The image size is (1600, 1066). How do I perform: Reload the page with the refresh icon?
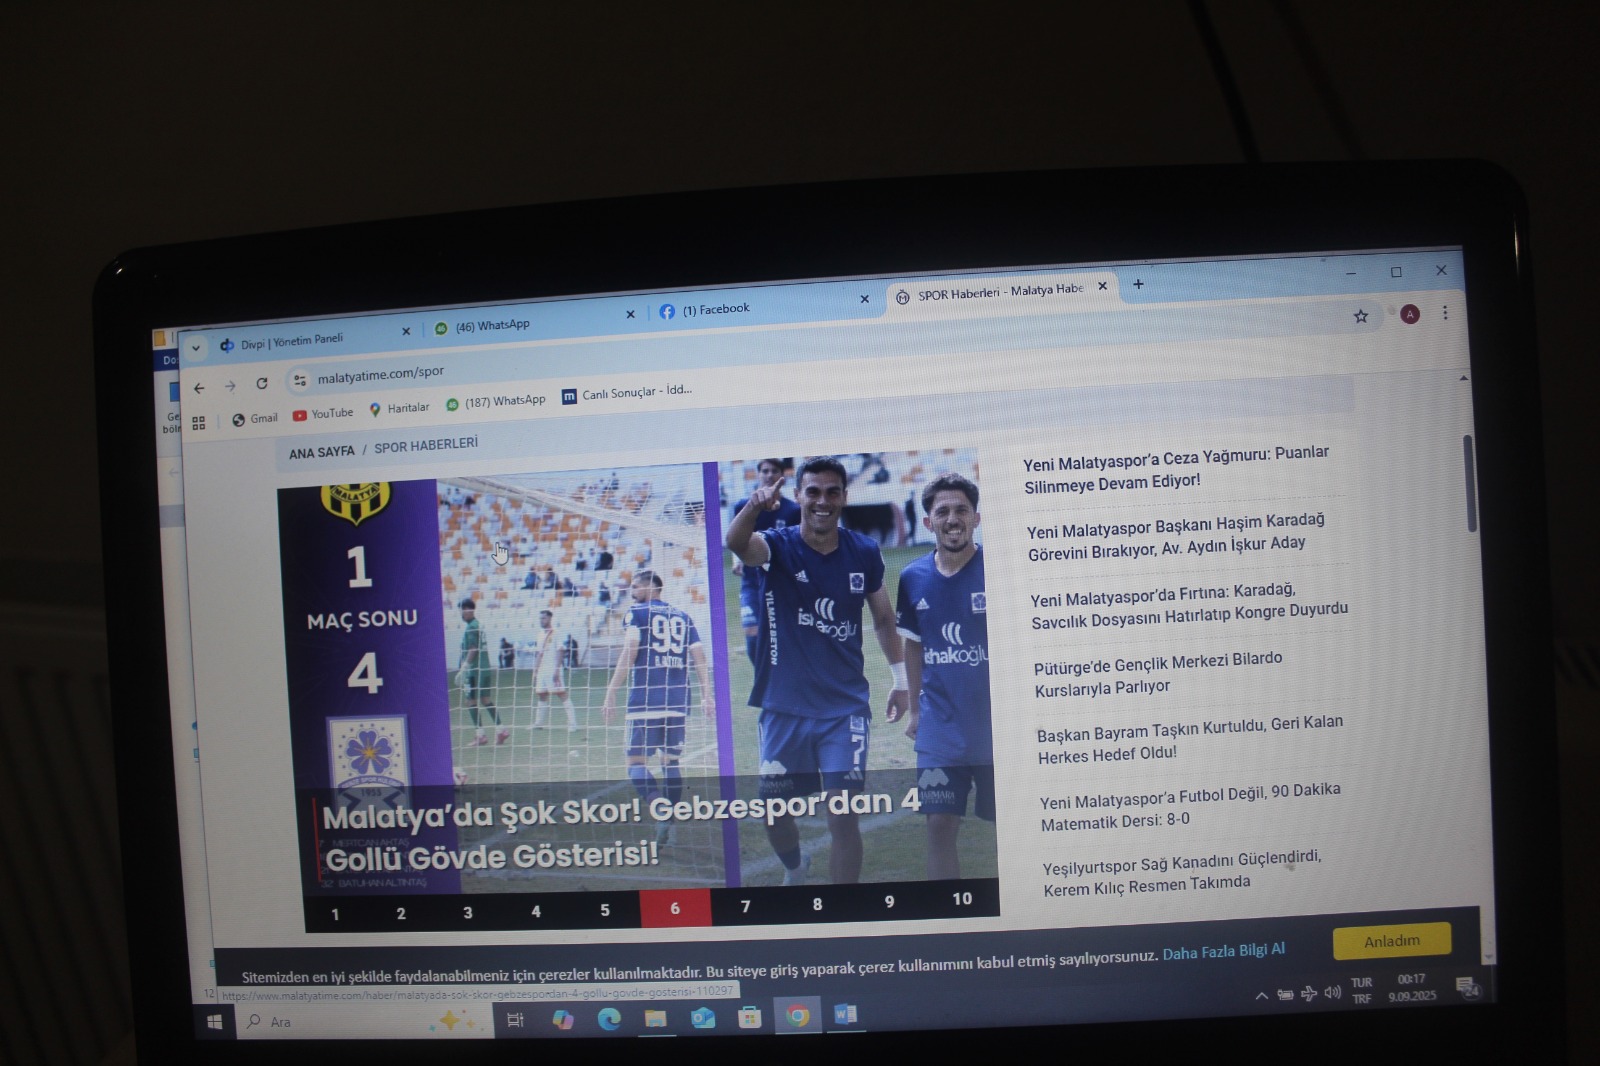click(262, 383)
